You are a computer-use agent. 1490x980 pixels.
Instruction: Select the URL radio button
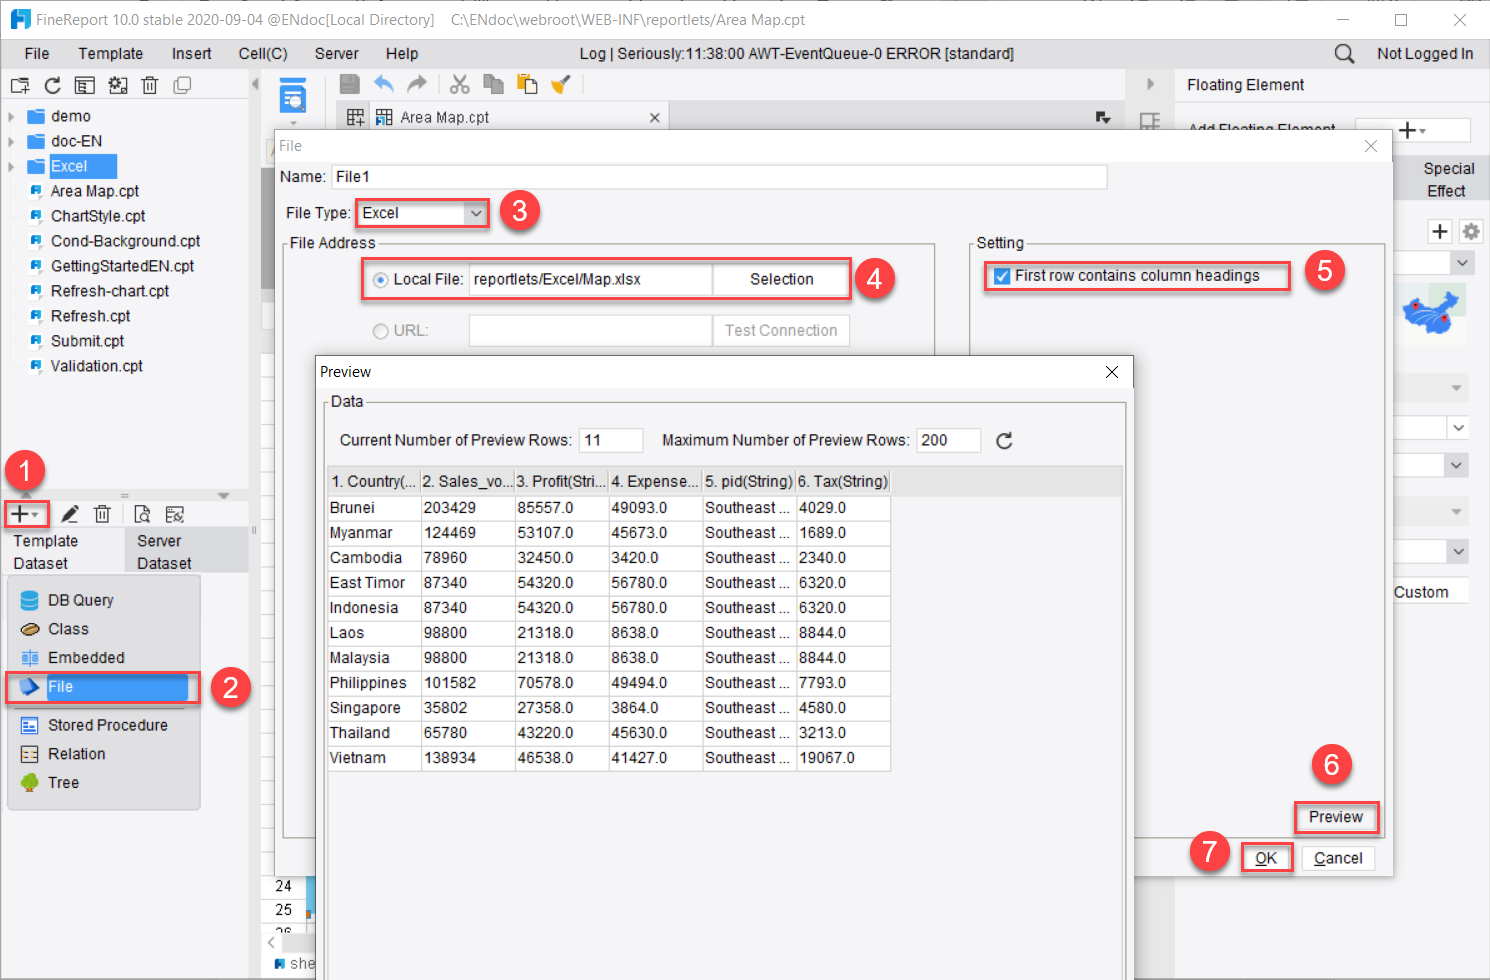[381, 331]
